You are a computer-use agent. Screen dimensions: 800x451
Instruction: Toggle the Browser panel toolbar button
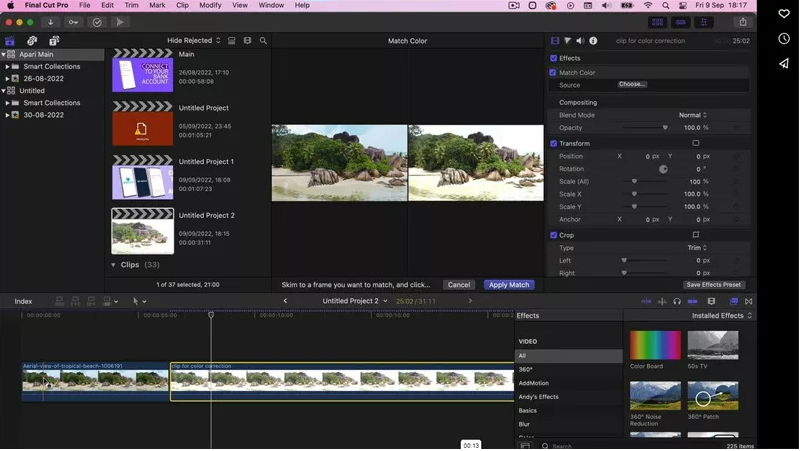coord(658,22)
